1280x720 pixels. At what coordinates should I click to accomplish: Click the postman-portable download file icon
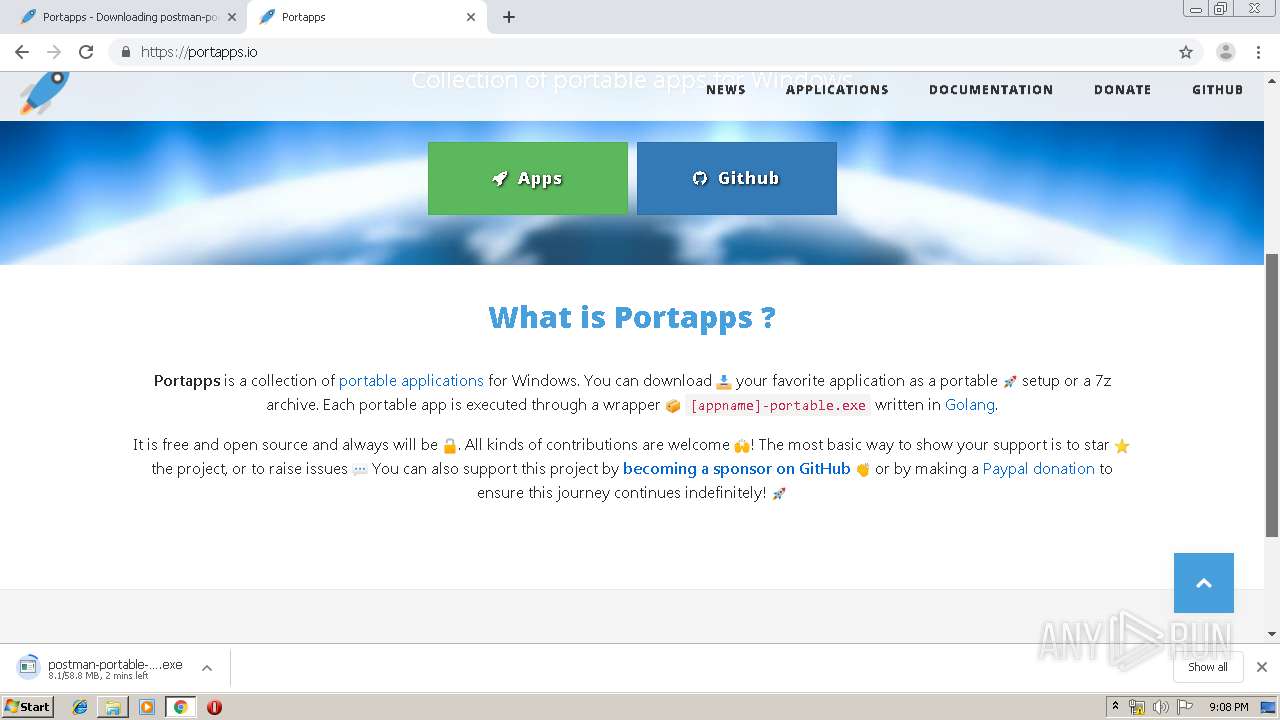pos(28,667)
